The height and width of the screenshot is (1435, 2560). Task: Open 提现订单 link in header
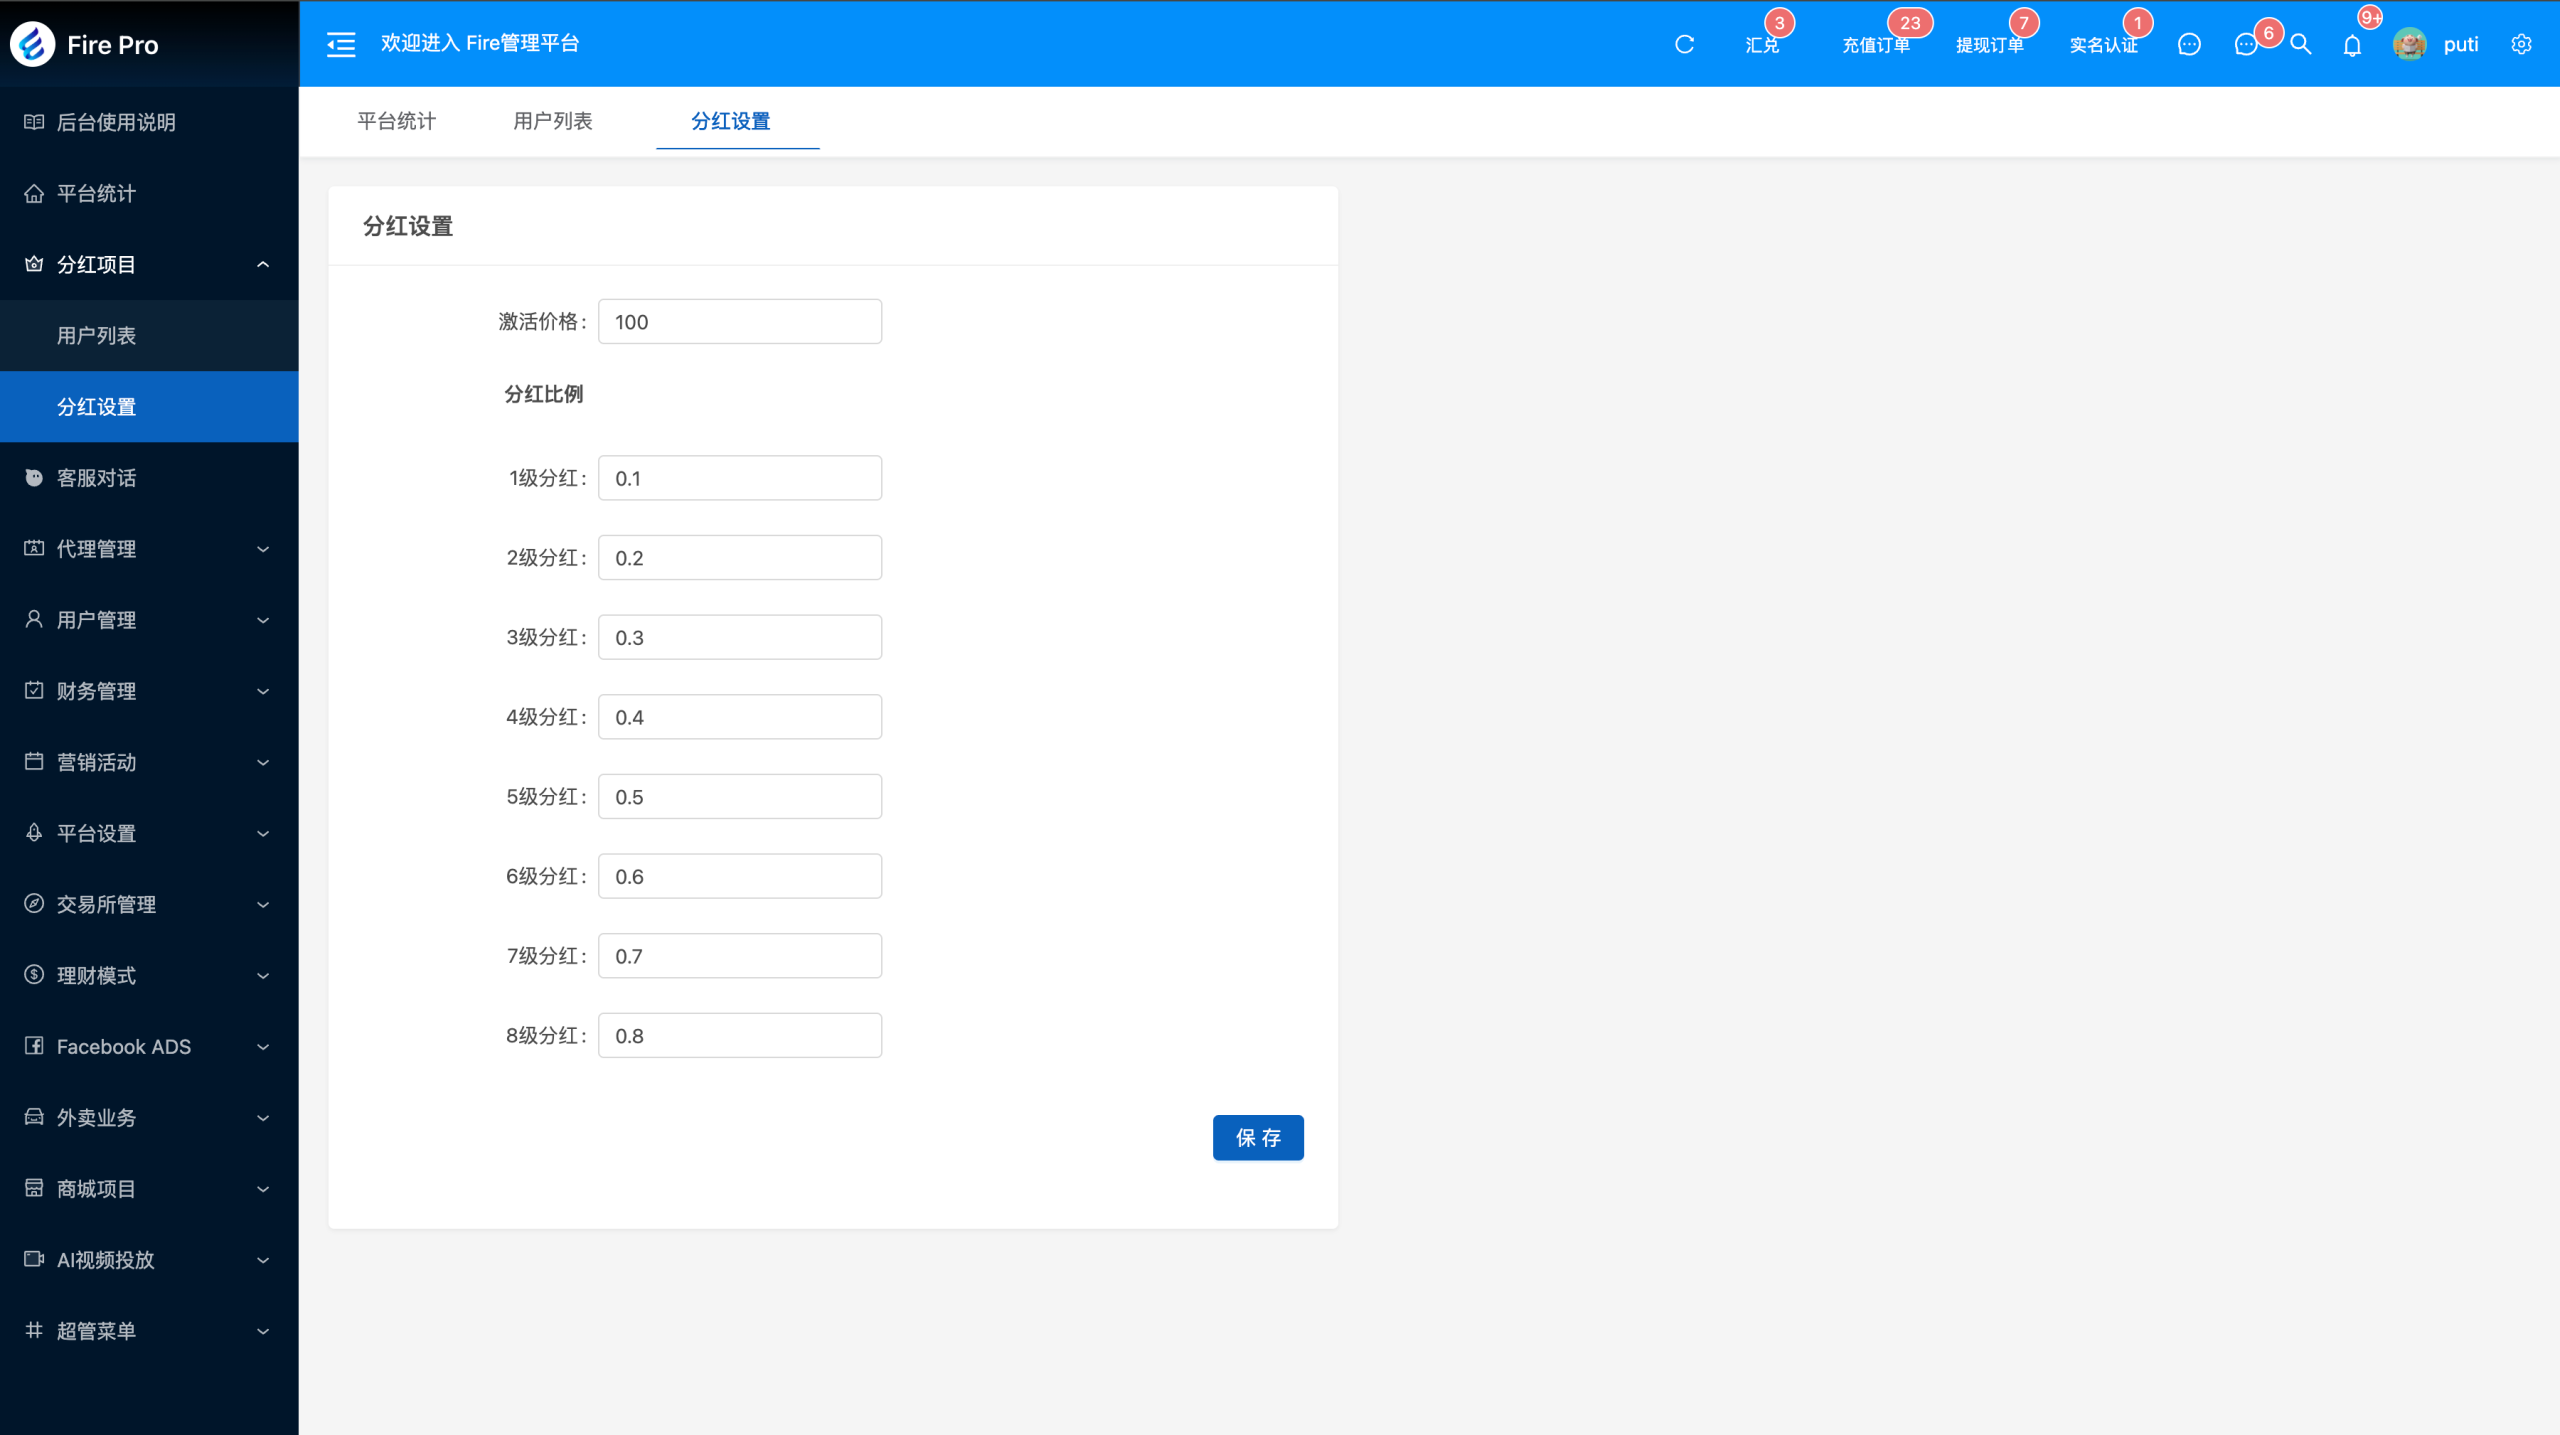(1989, 45)
